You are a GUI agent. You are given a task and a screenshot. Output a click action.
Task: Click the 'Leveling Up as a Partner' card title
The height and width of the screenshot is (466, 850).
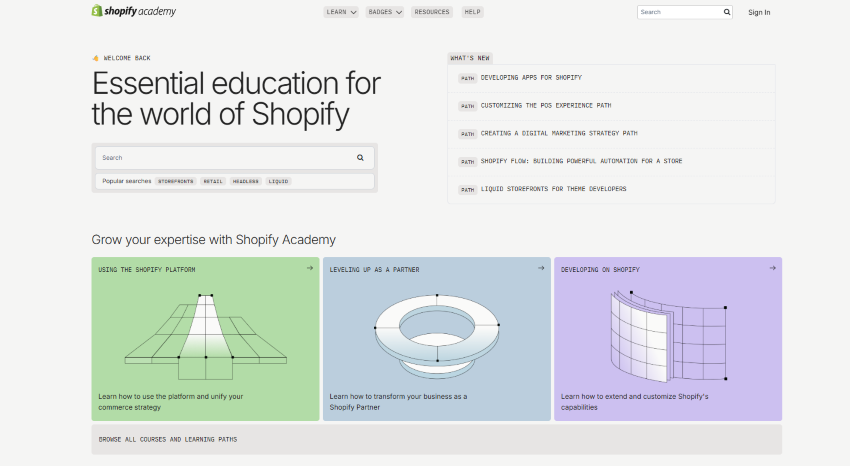tap(375, 269)
